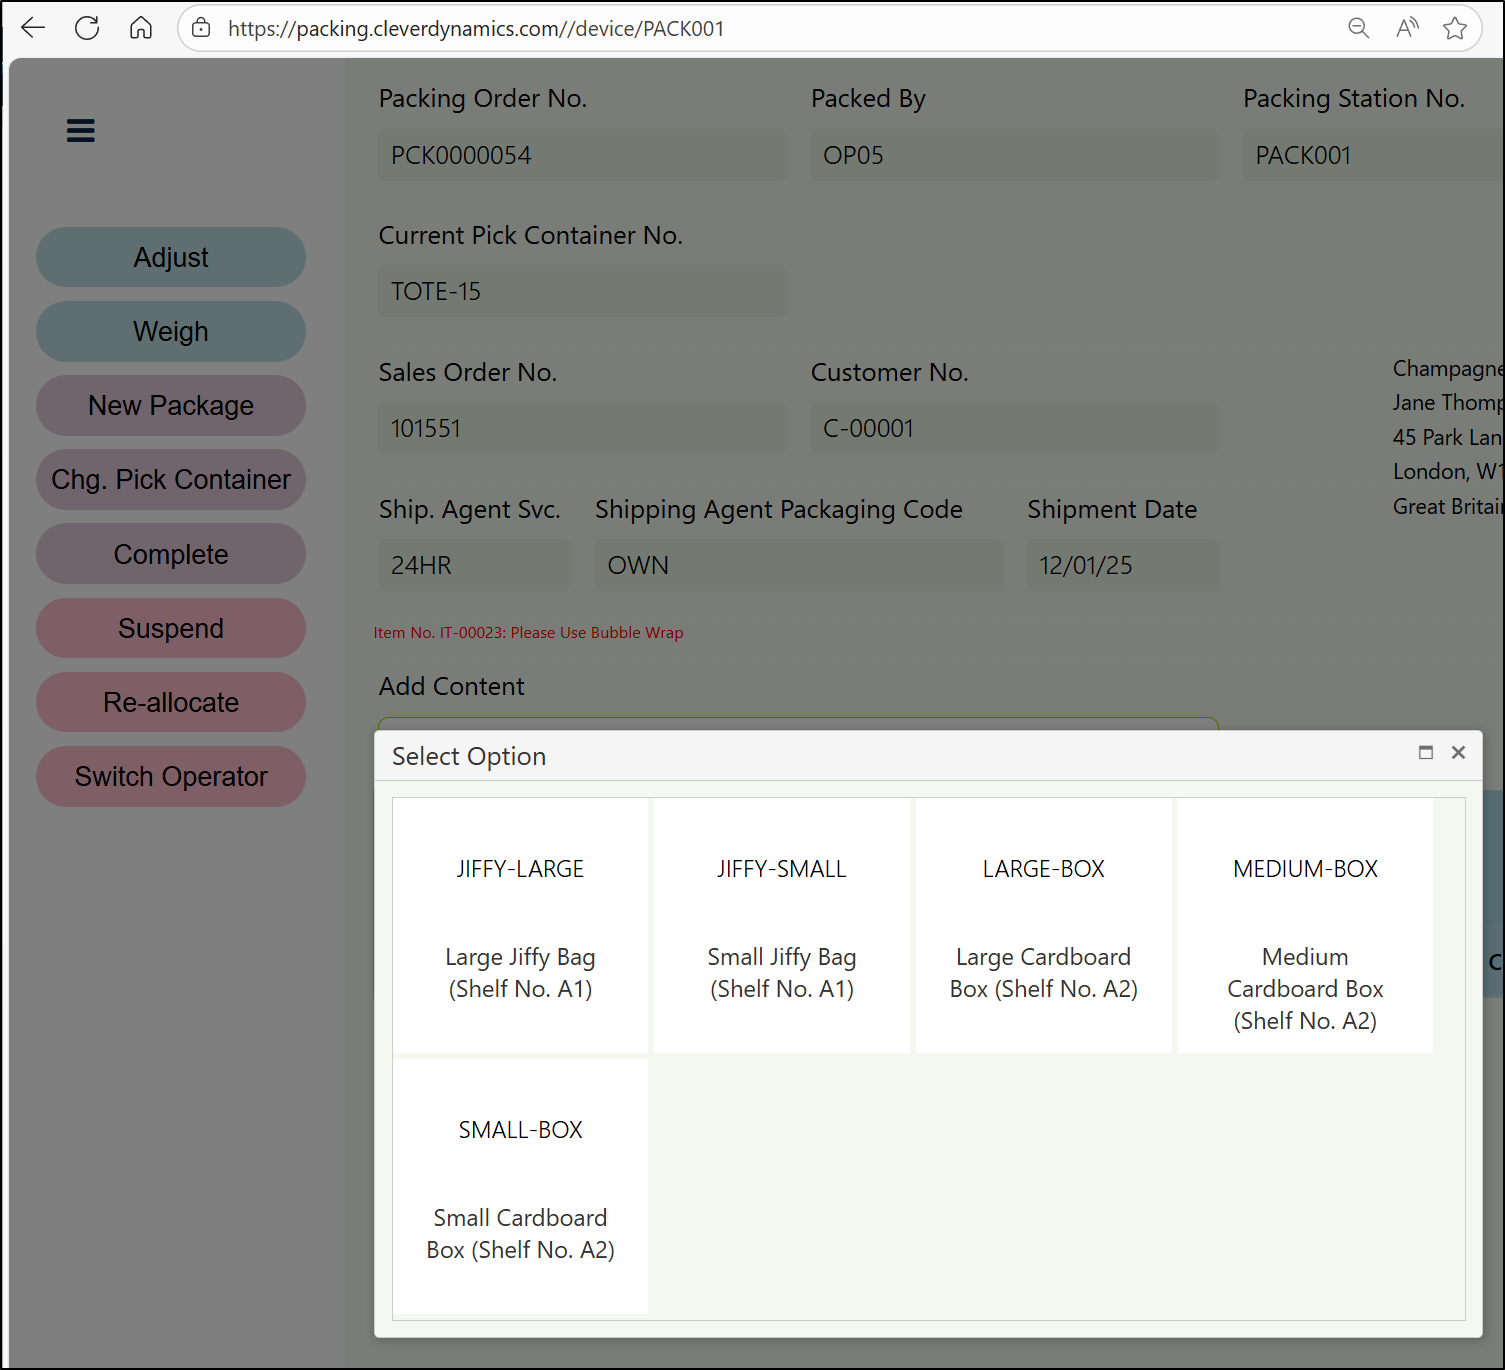
Task: Close the Select Option dialog
Action: tap(1458, 753)
